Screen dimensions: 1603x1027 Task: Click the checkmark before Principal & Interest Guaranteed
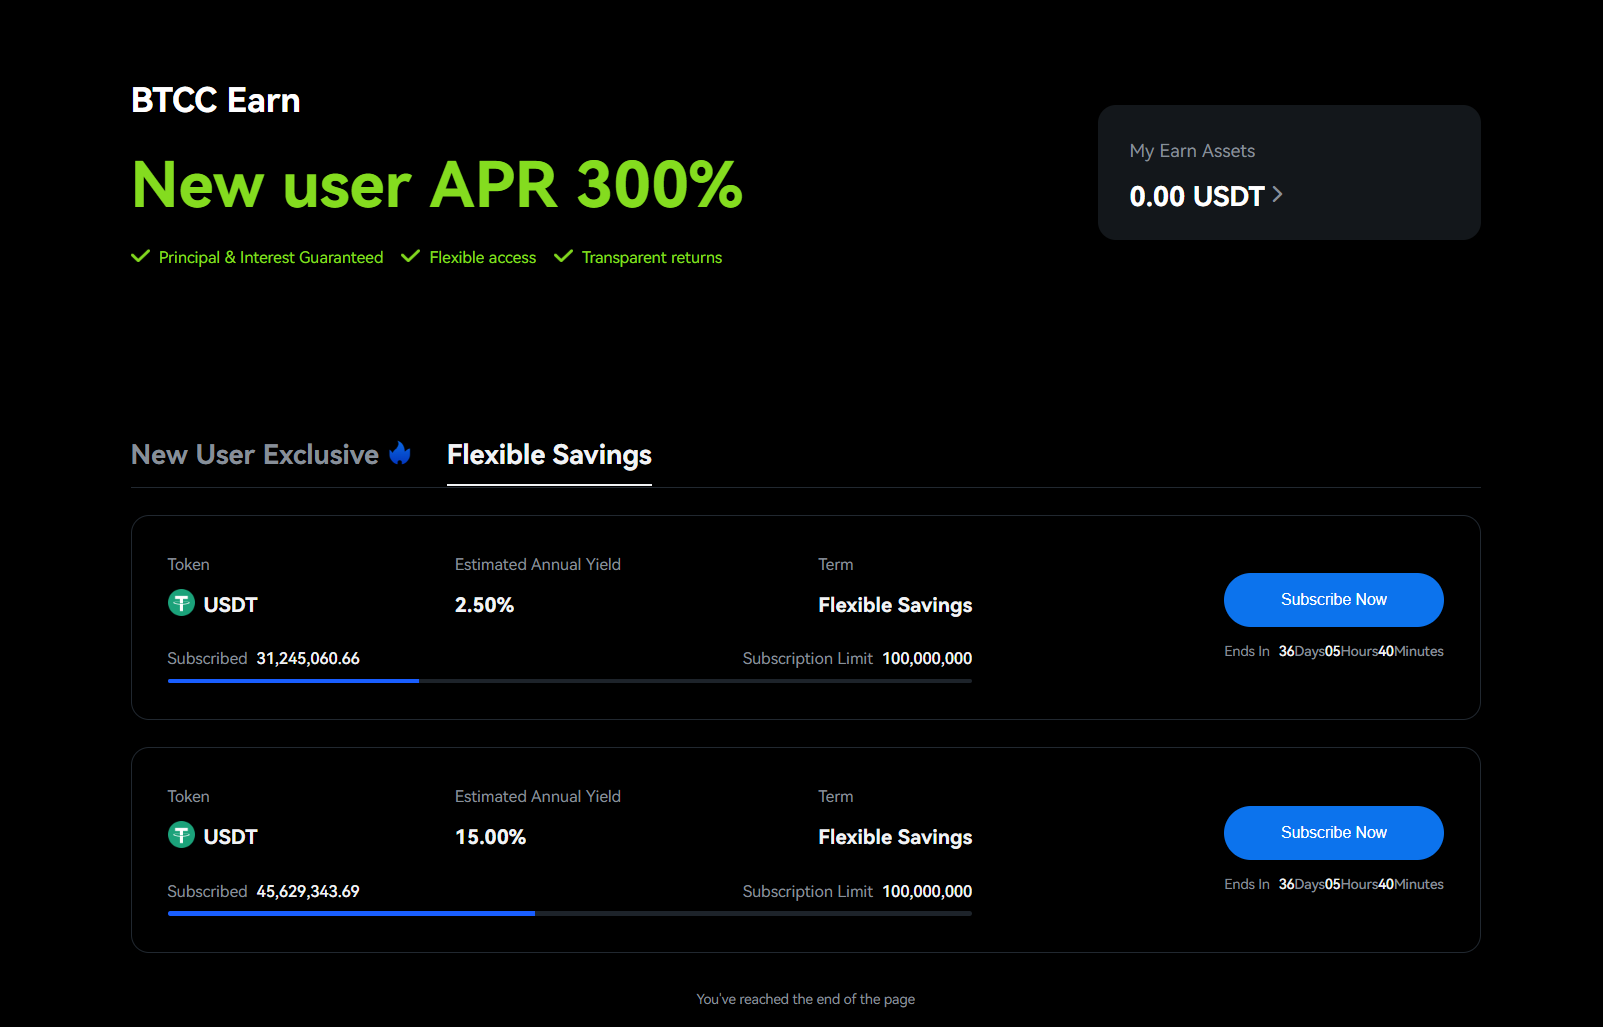click(141, 256)
